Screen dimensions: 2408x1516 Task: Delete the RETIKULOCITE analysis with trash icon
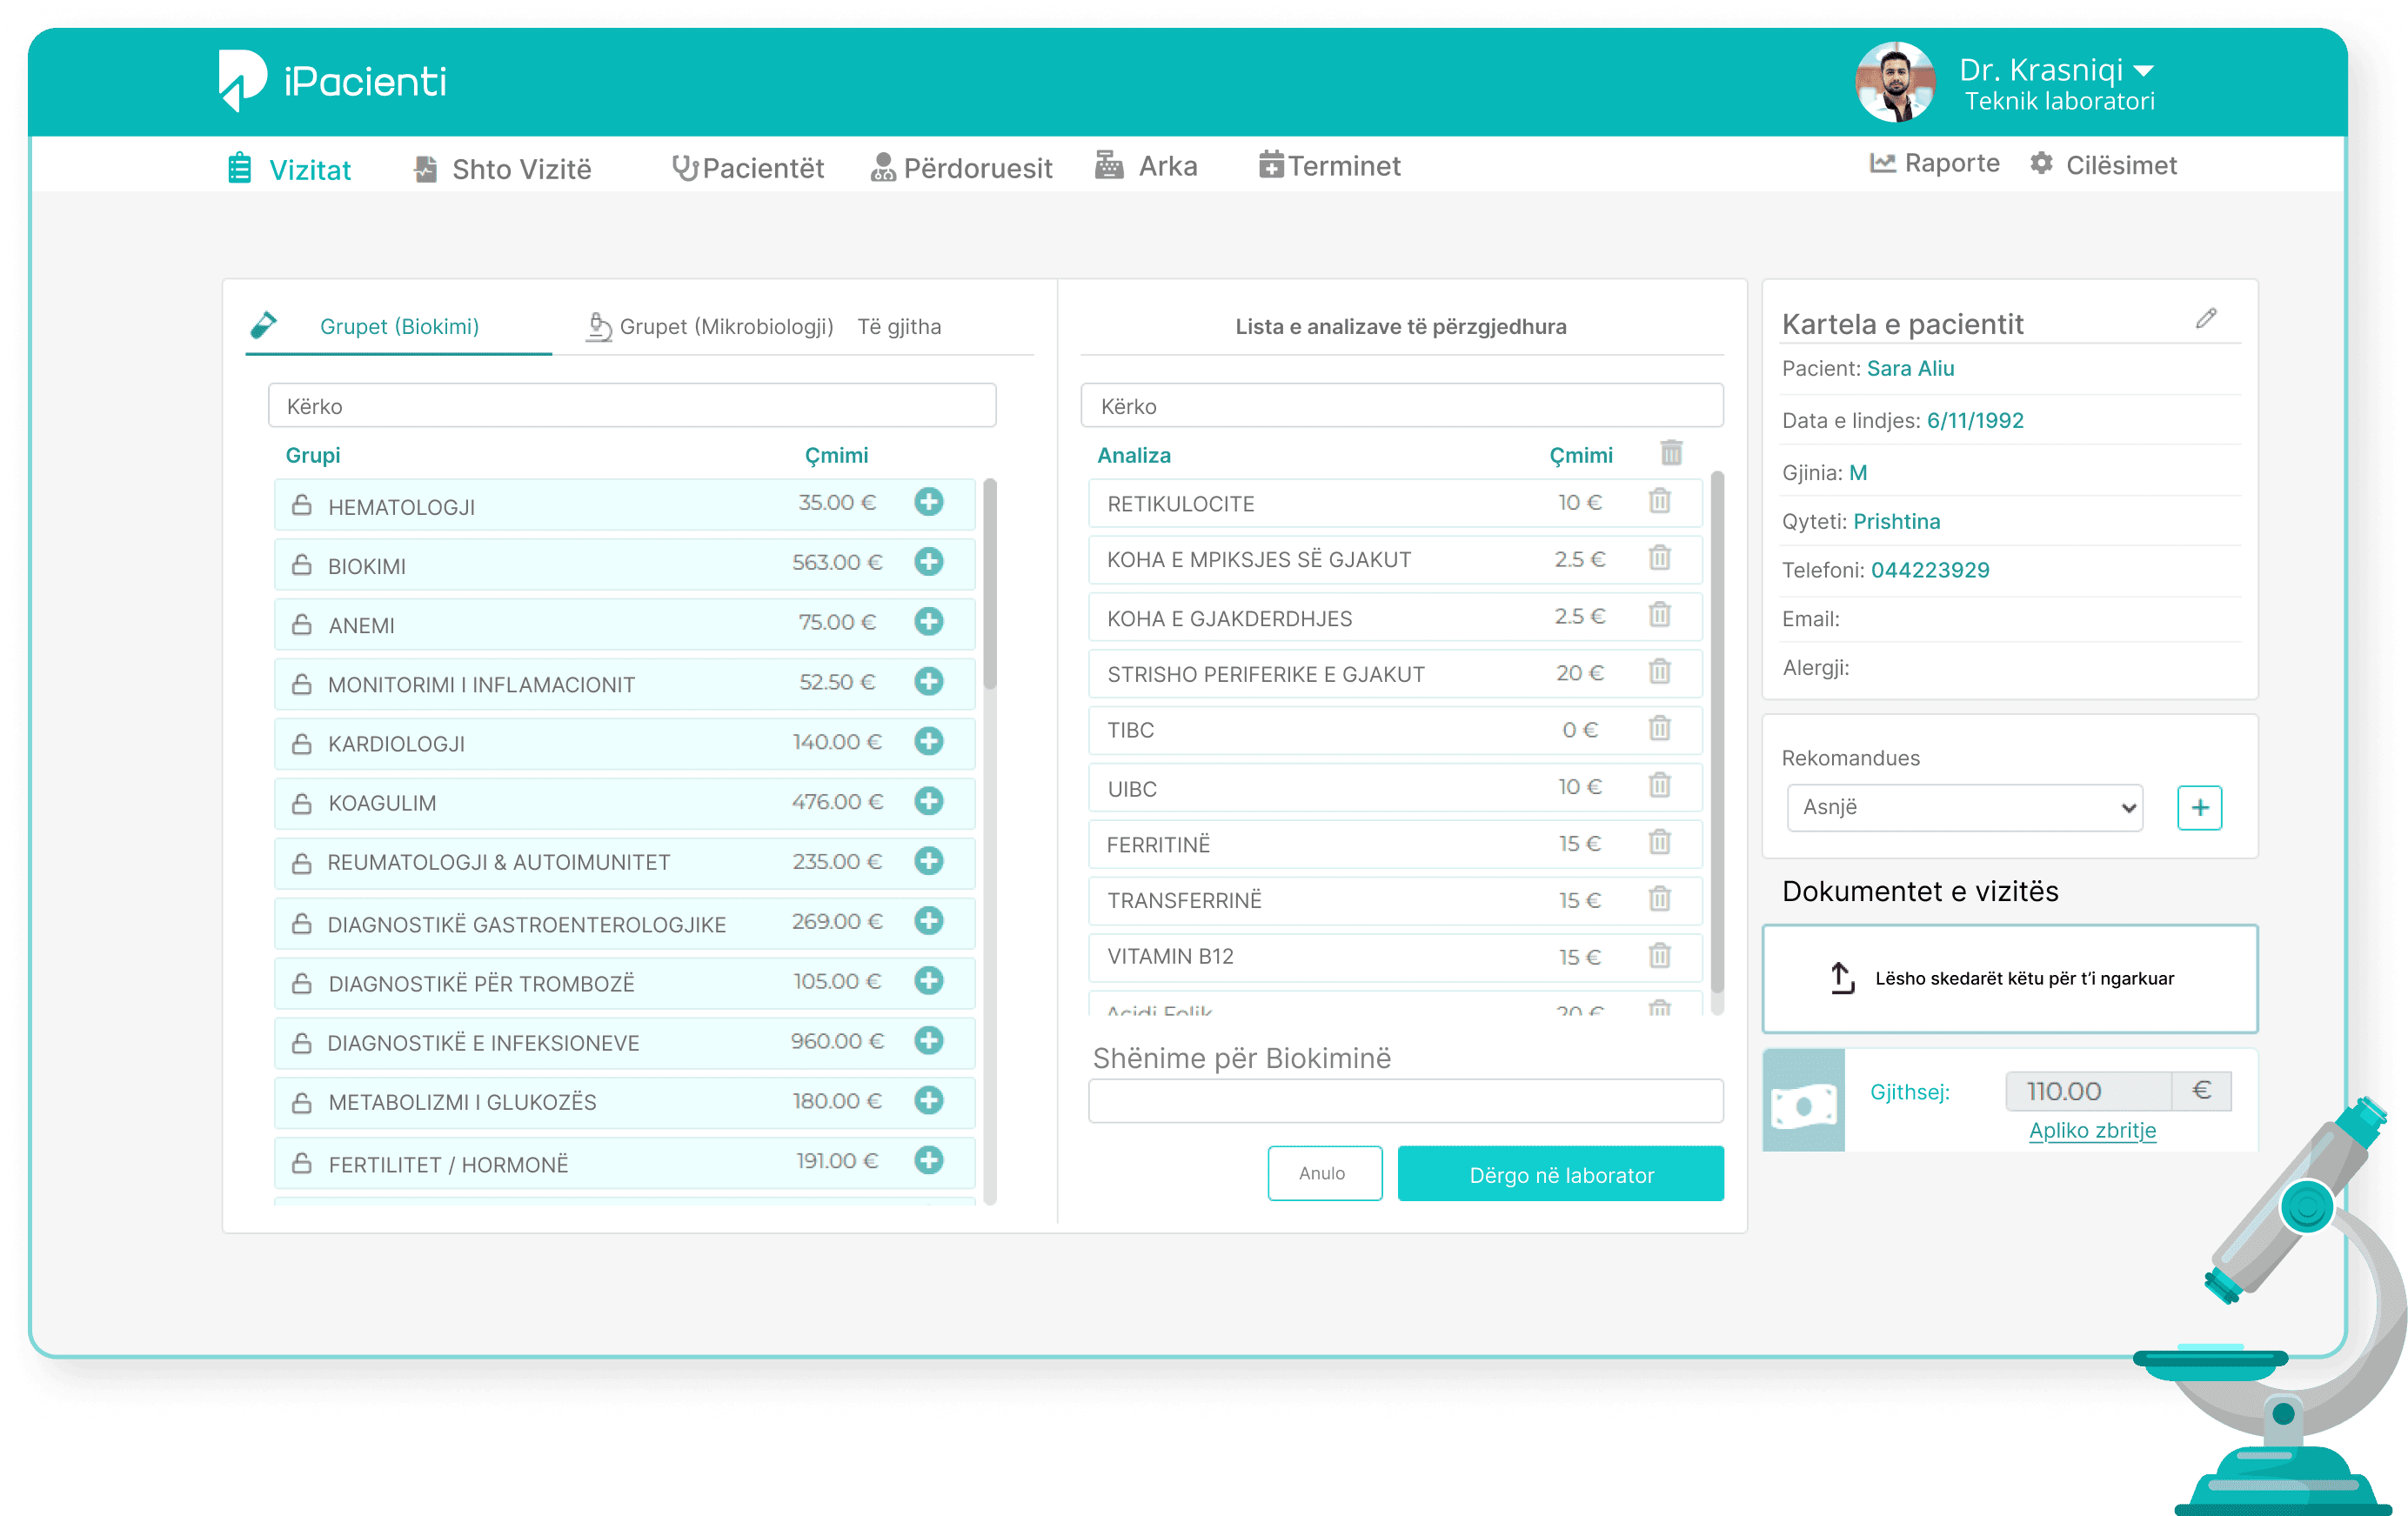(x=1659, y=501)
